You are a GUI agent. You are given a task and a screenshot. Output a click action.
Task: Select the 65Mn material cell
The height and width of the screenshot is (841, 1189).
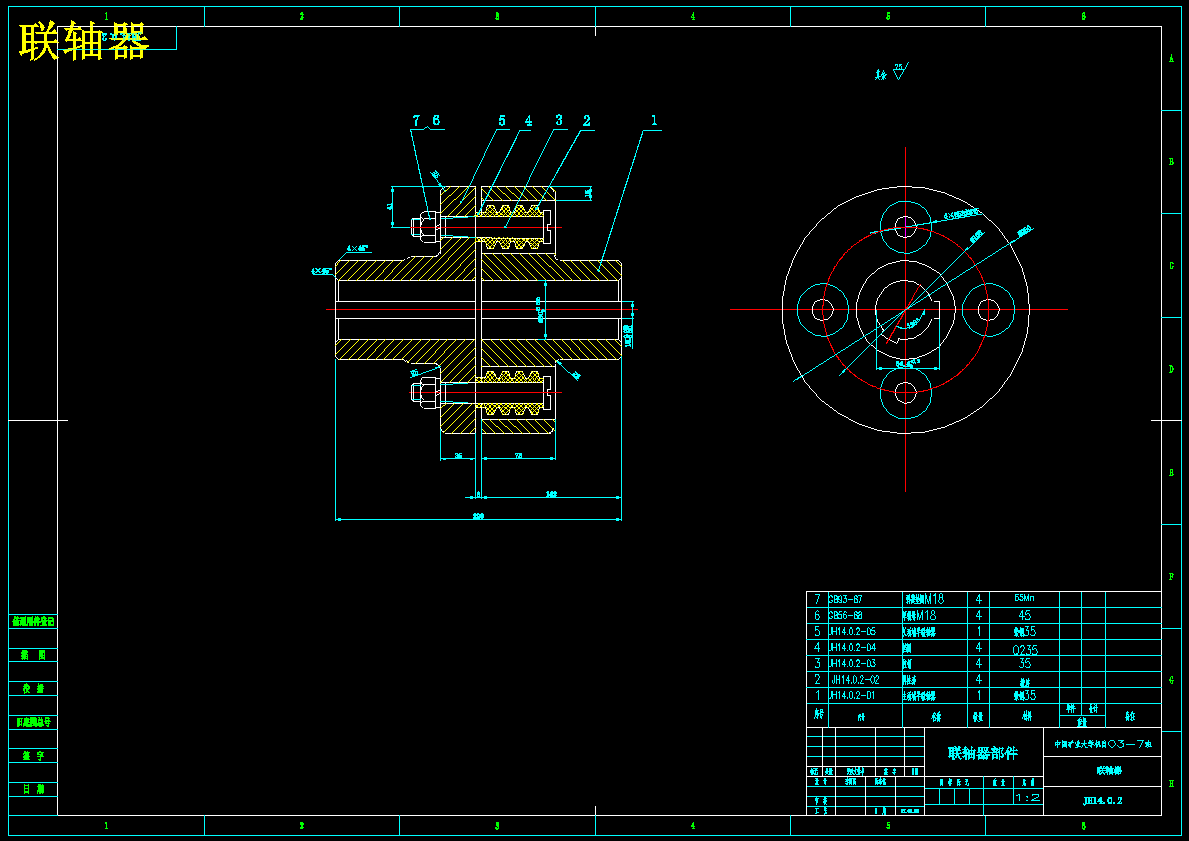[1024, 598]
